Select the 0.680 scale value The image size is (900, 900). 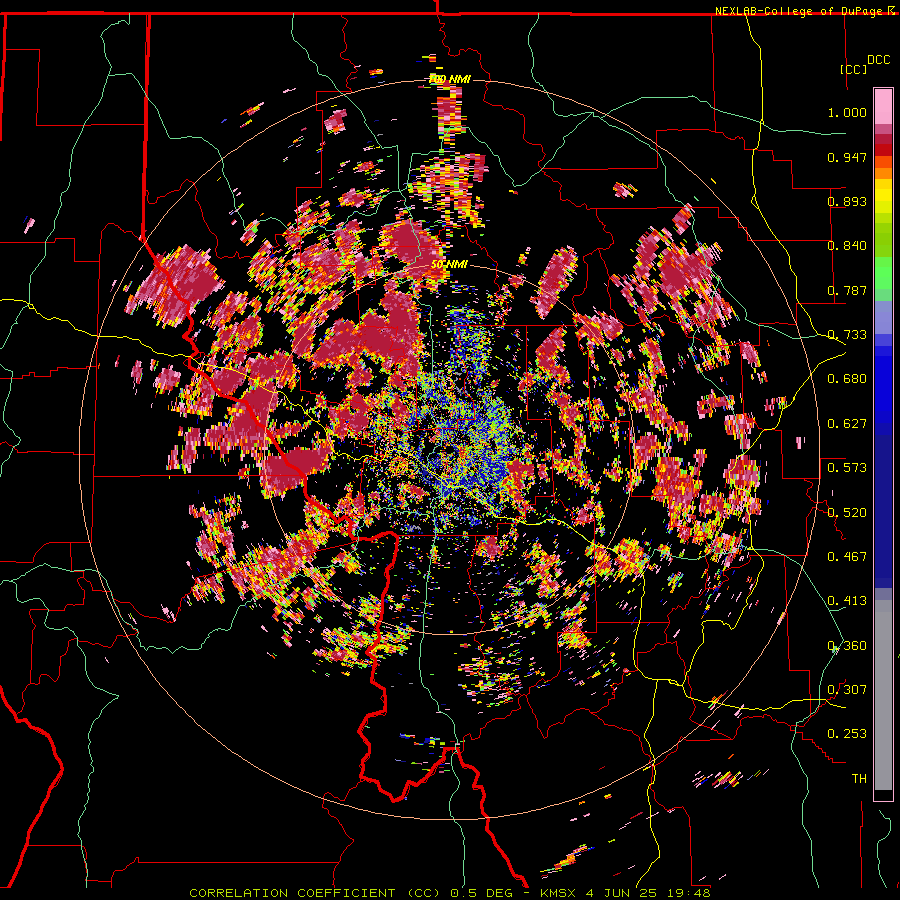pos(847,379)
